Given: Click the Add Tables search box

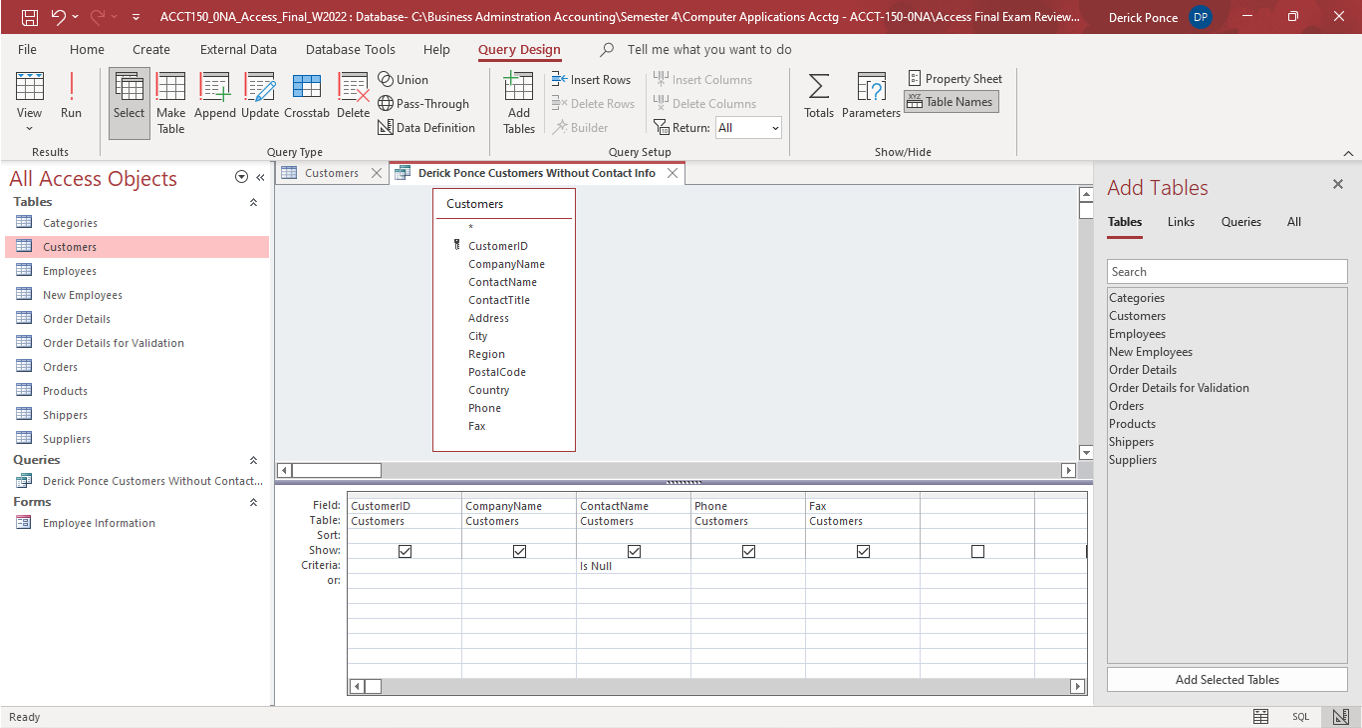Looking at the screenshot, I should [x=1227, y=272].
